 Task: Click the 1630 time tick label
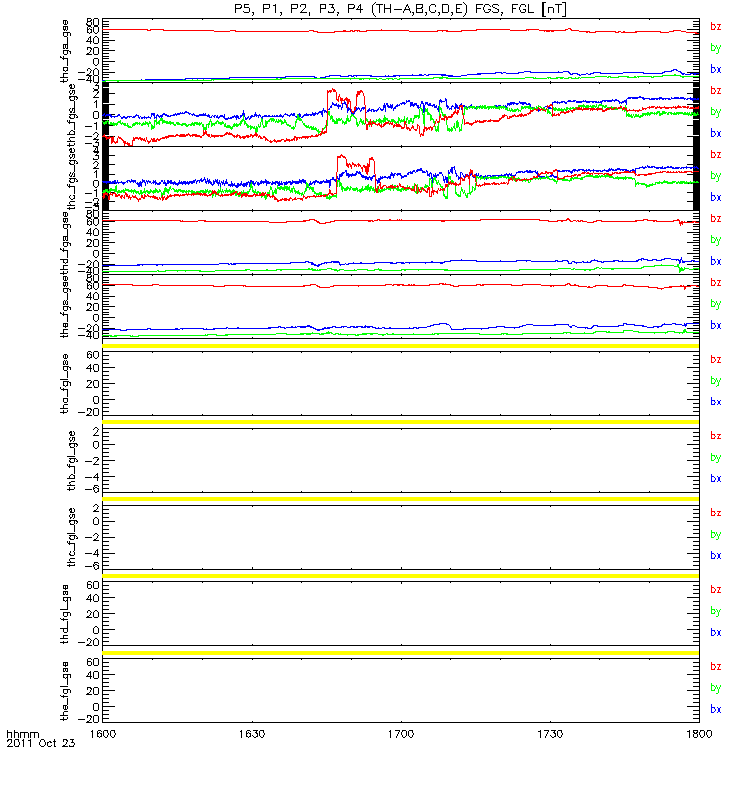click(252, 734)
